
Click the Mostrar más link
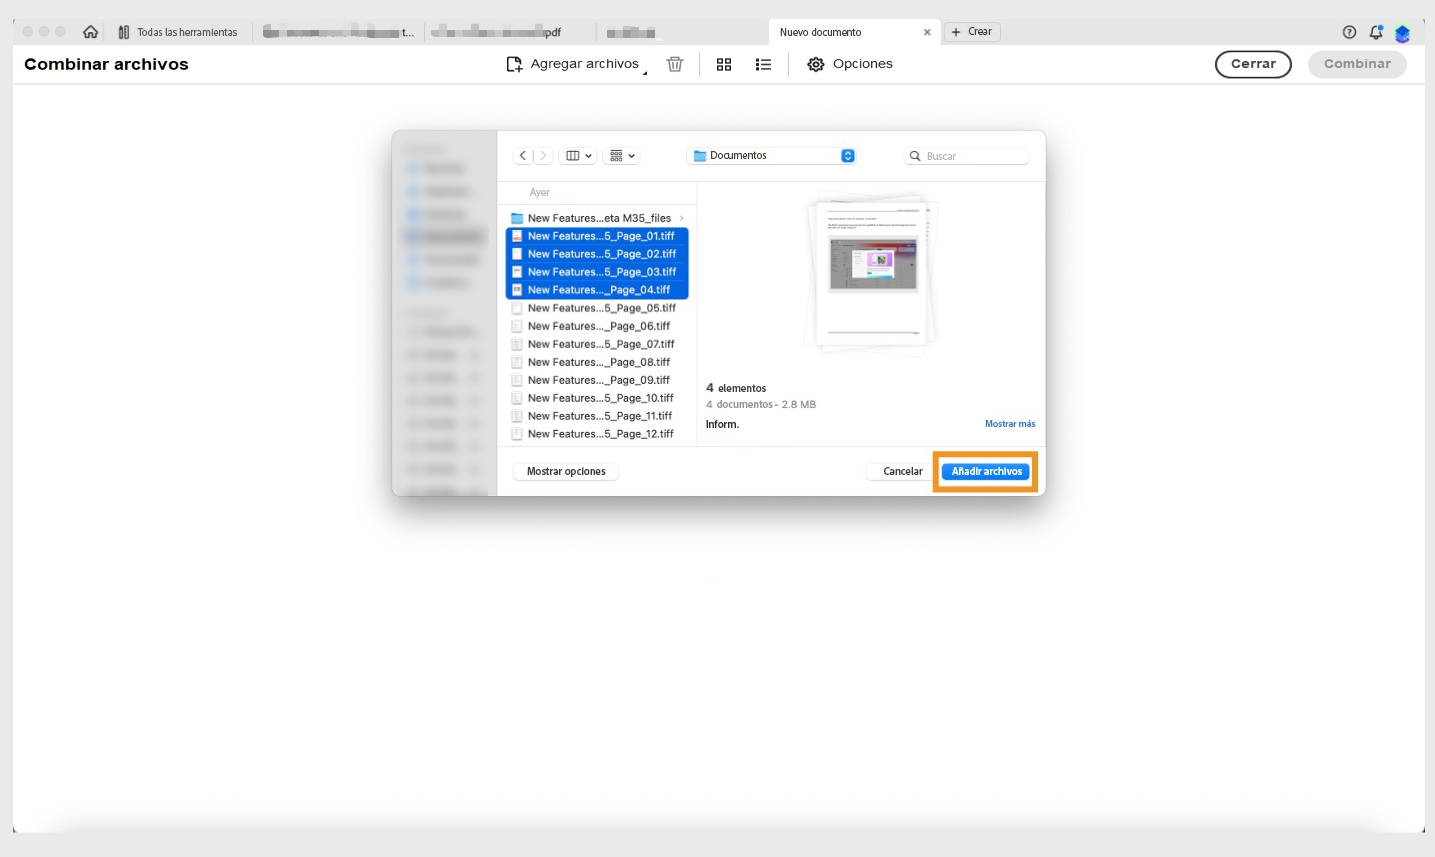(x=1010, y=424)
